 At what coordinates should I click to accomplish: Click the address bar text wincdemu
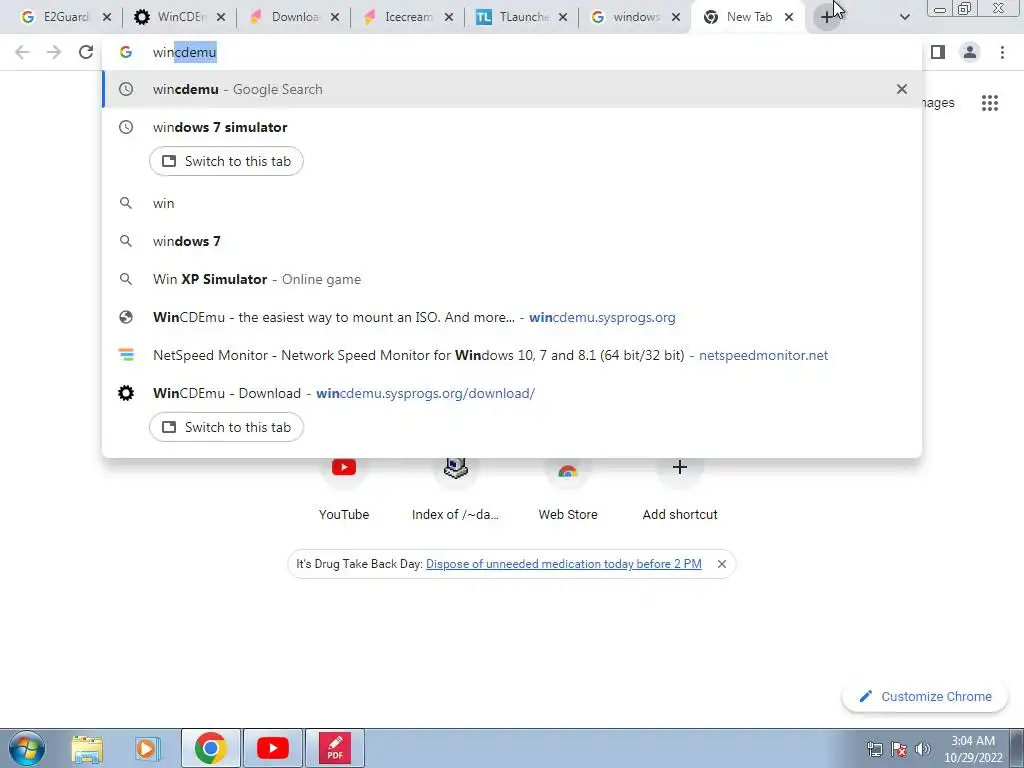(185, 52)
